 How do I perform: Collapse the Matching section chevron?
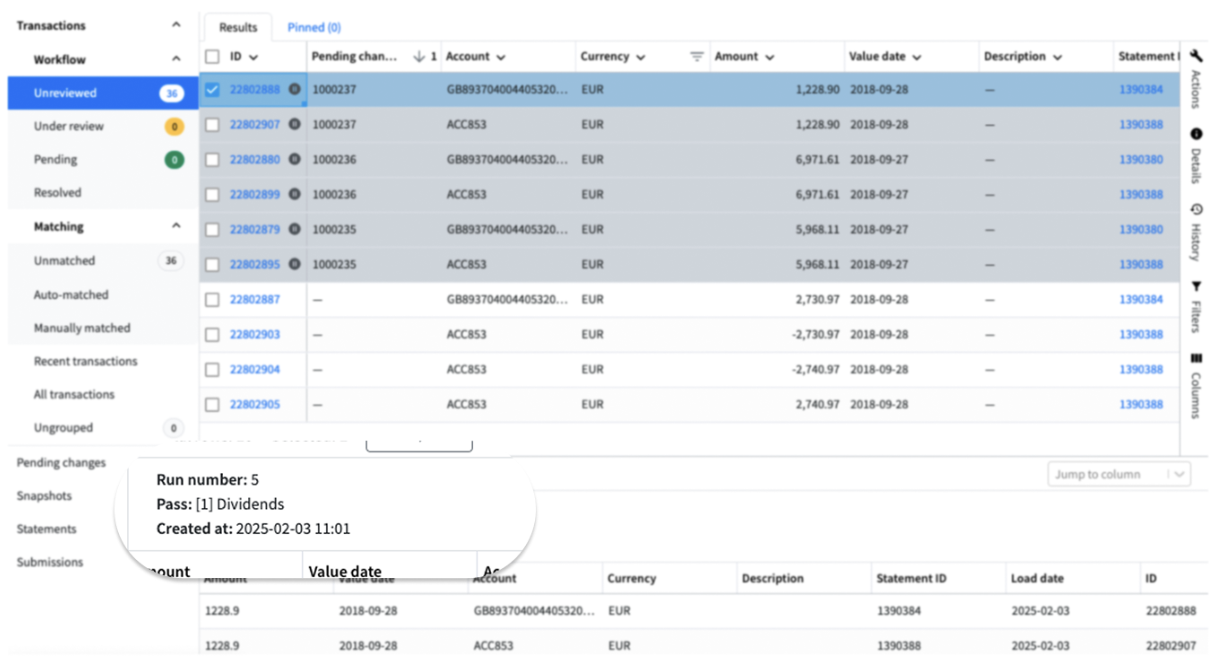coord(177,226)
